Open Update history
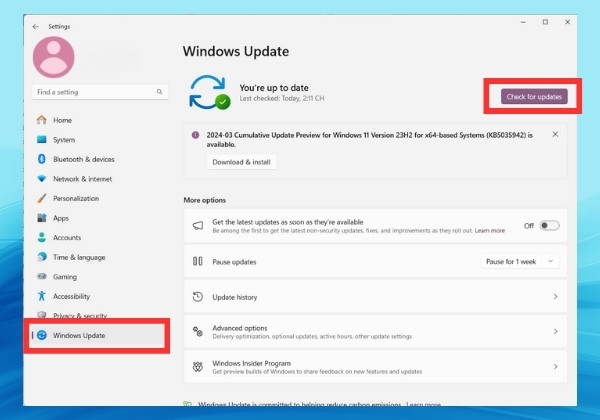 tap(375, 297)
